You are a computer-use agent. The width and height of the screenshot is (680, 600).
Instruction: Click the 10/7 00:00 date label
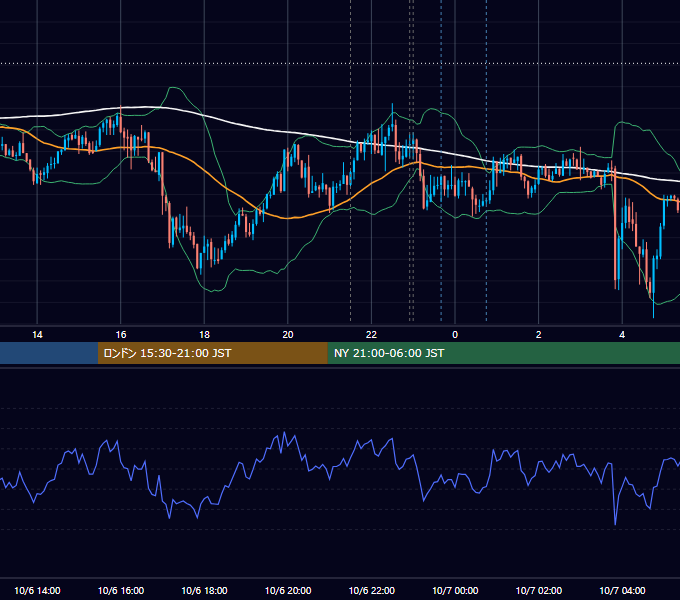tap(455, 590)
